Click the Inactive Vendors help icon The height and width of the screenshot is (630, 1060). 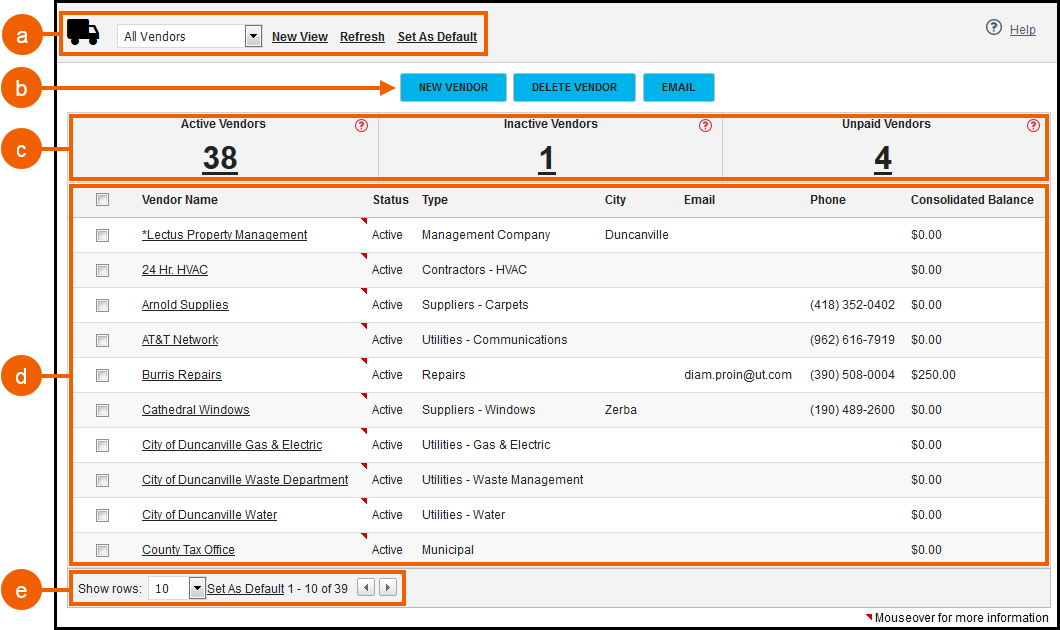point(704,125)
